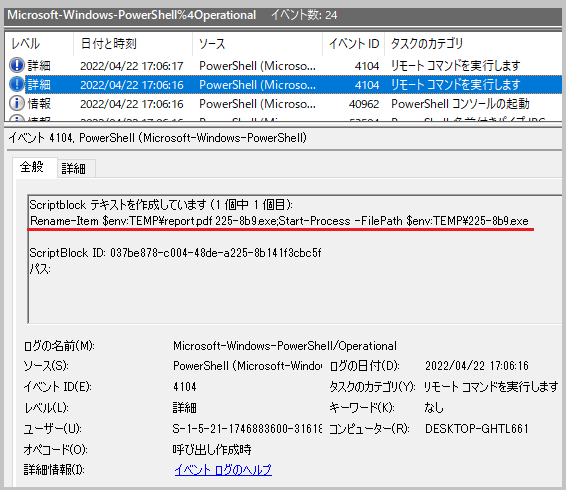This screenshot has height=490, width=566.
Task: Select the PowerShell コンソールの起動 category cell
Action: [460, 104]
